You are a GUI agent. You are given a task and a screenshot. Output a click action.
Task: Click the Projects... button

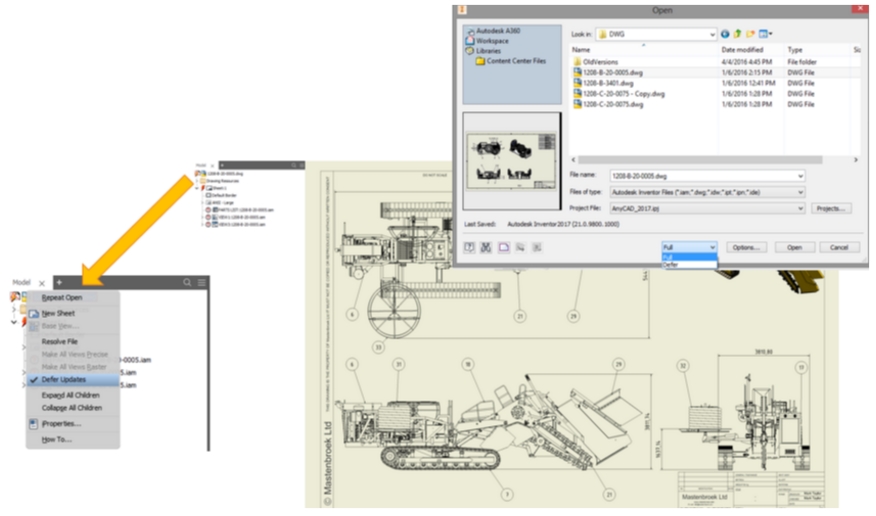(831, 208)
